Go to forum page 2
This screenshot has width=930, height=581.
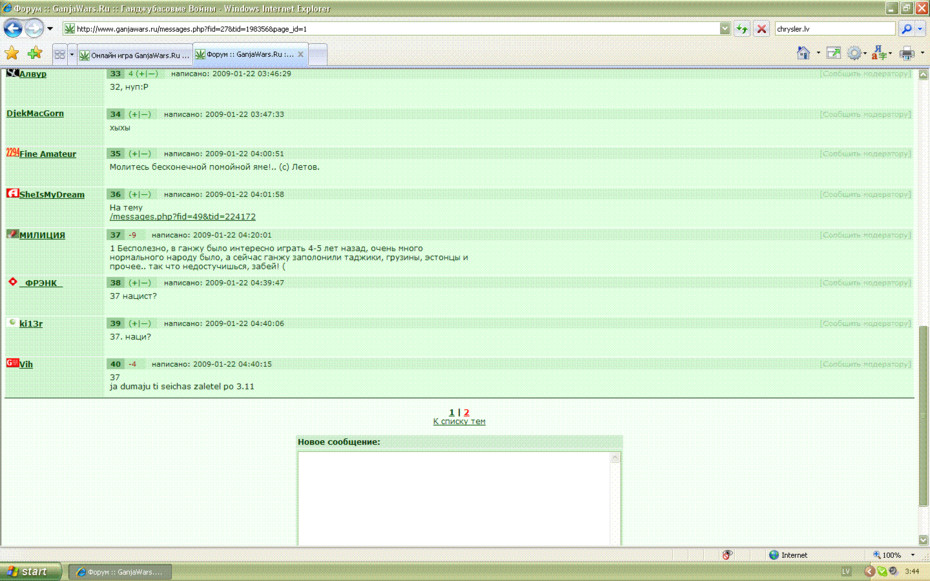point(466,412)
